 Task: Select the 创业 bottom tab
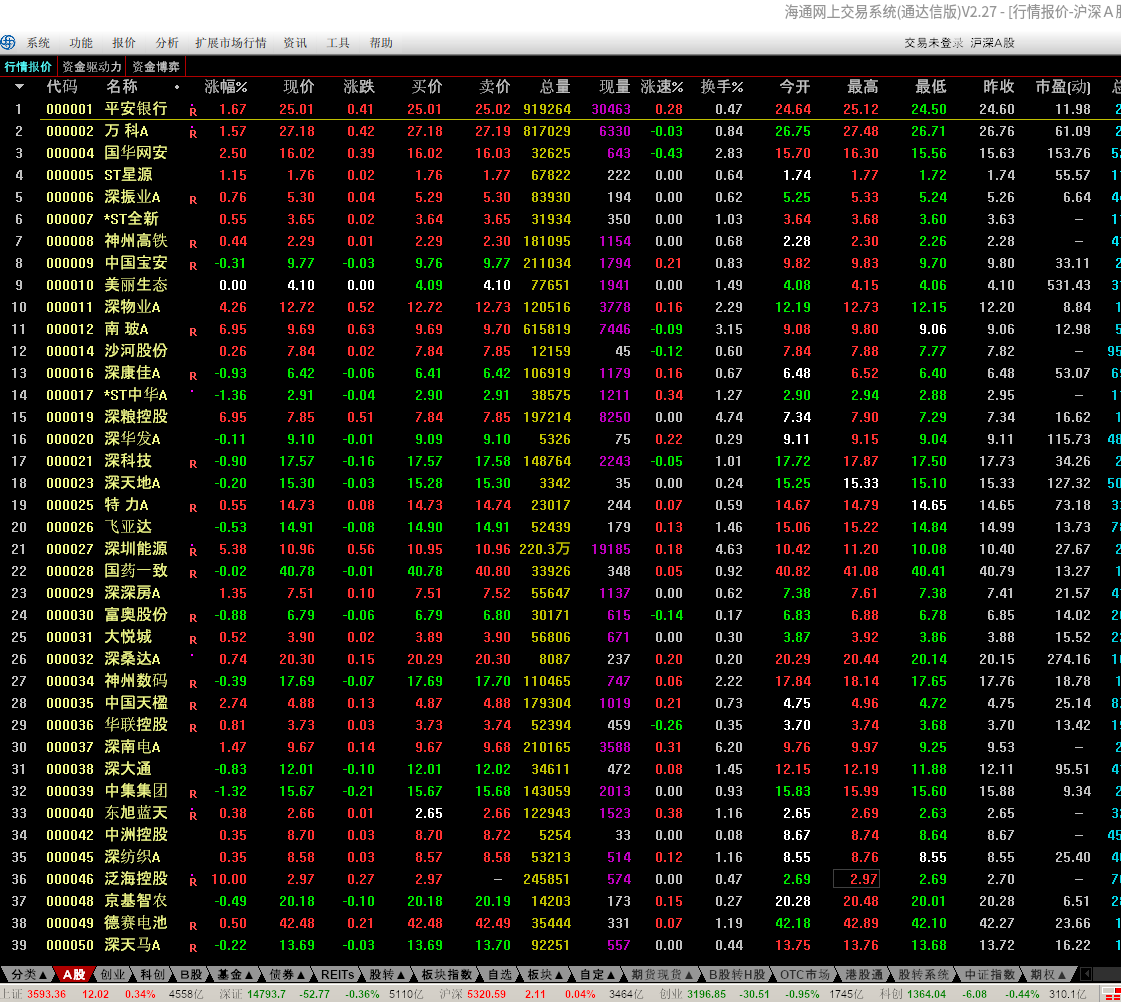pos(112,974)
